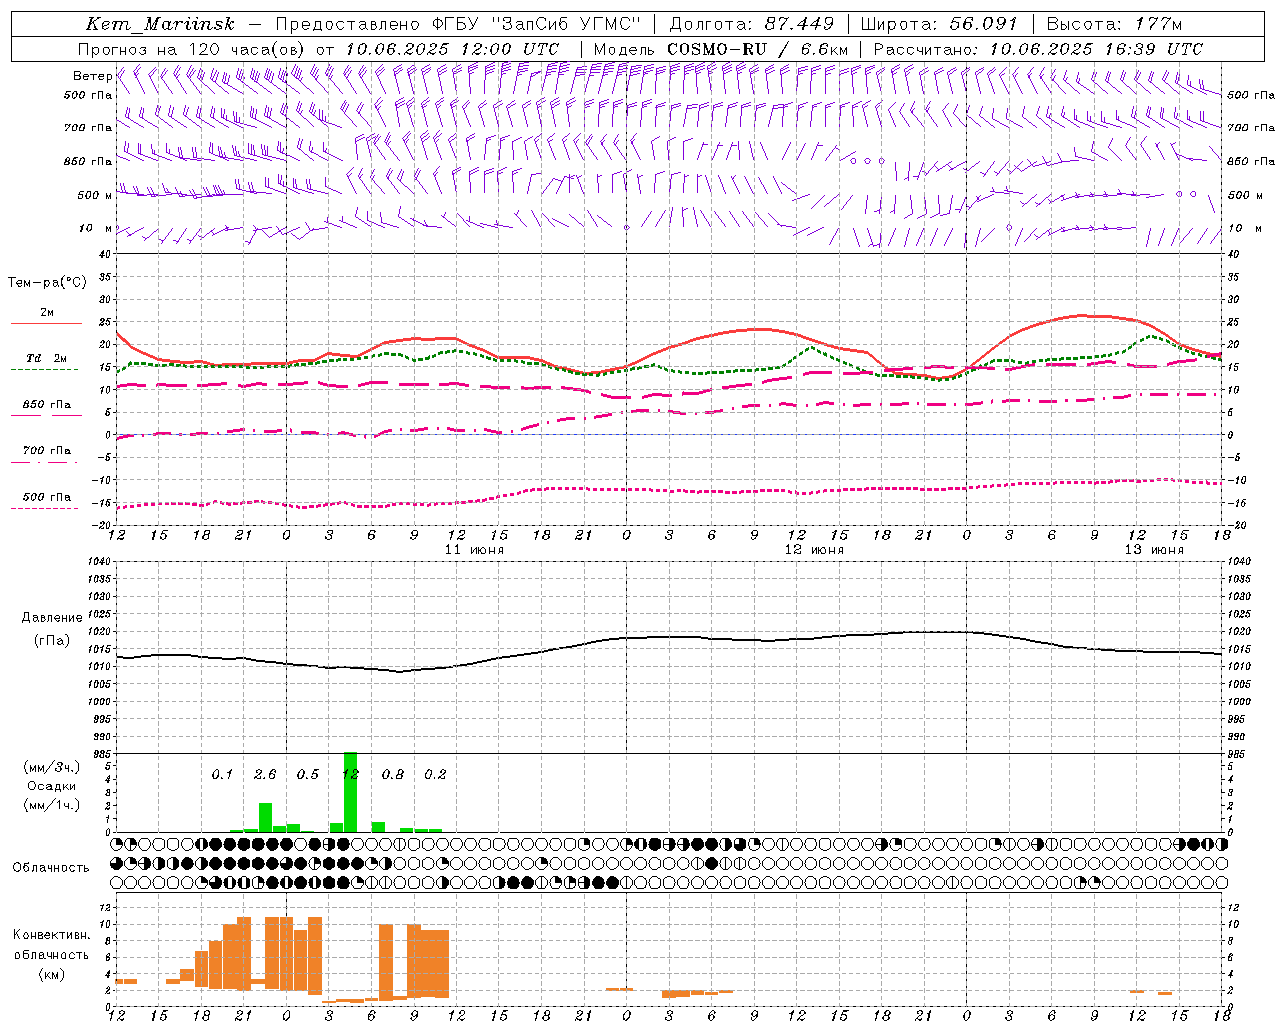Select the latitude value 56.091
Image resolution: width=1280 pixels, height=1024 pixels.
[x=984, y=24]
